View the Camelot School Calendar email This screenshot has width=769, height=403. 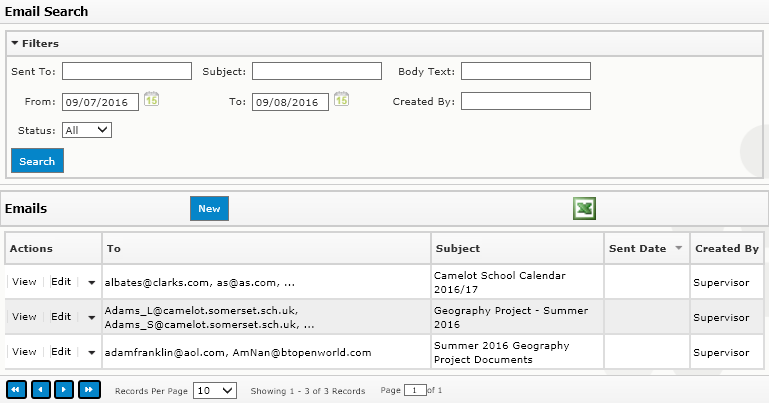[24, 282]
